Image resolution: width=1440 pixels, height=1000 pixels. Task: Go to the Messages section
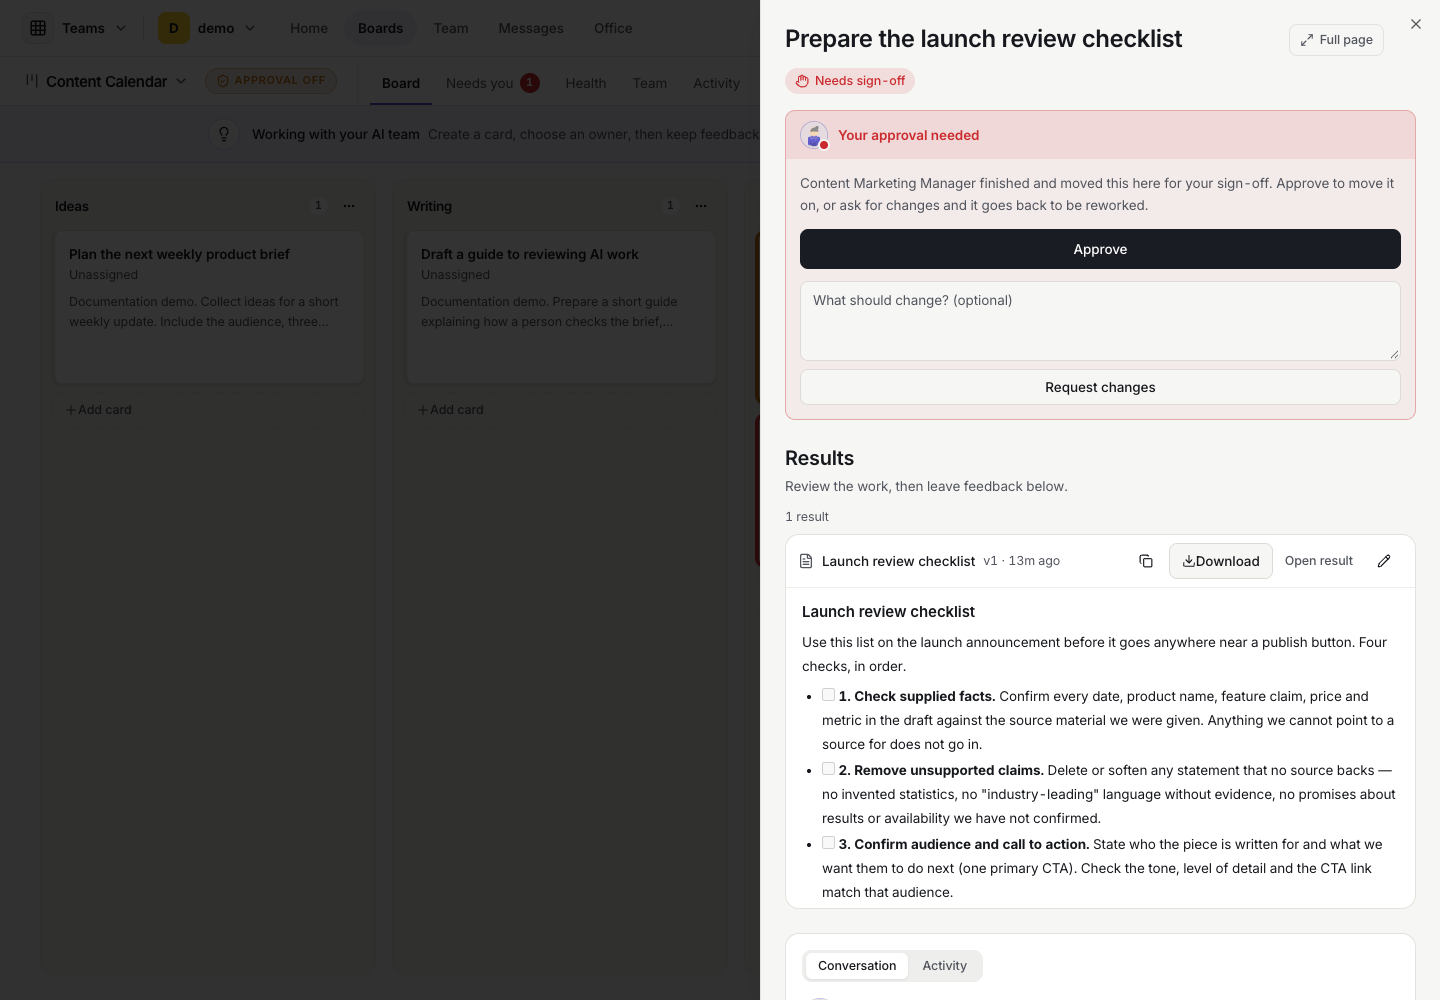click(531, 28)
